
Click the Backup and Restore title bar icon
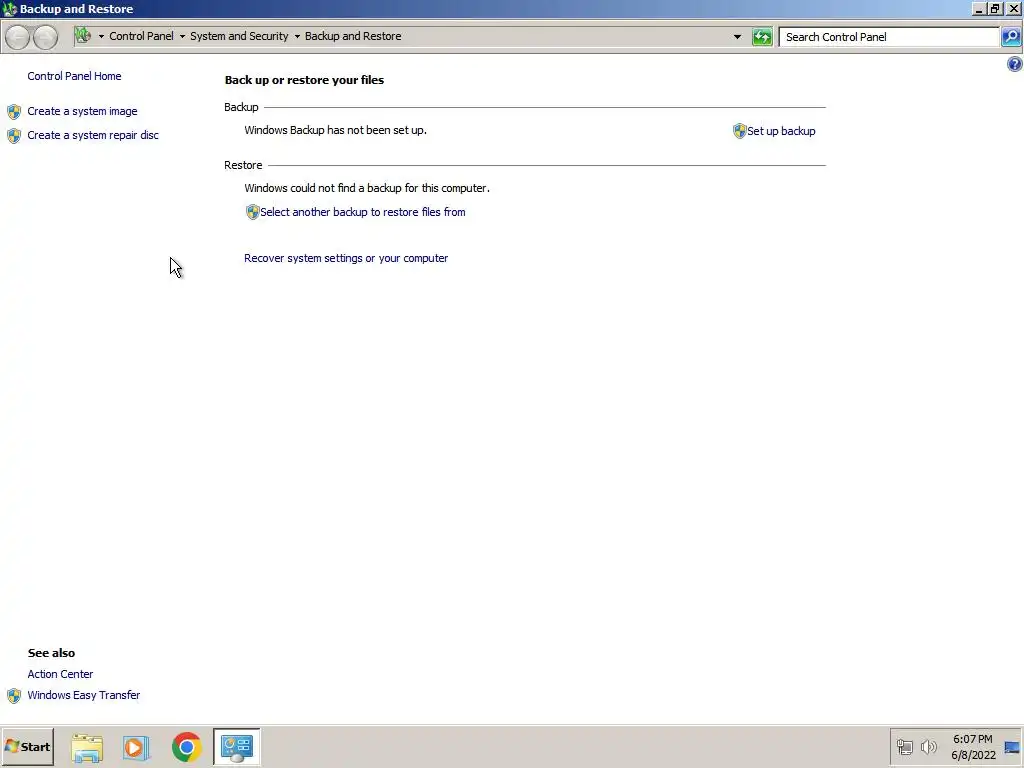pyautogui.click(x=10, y=8)
